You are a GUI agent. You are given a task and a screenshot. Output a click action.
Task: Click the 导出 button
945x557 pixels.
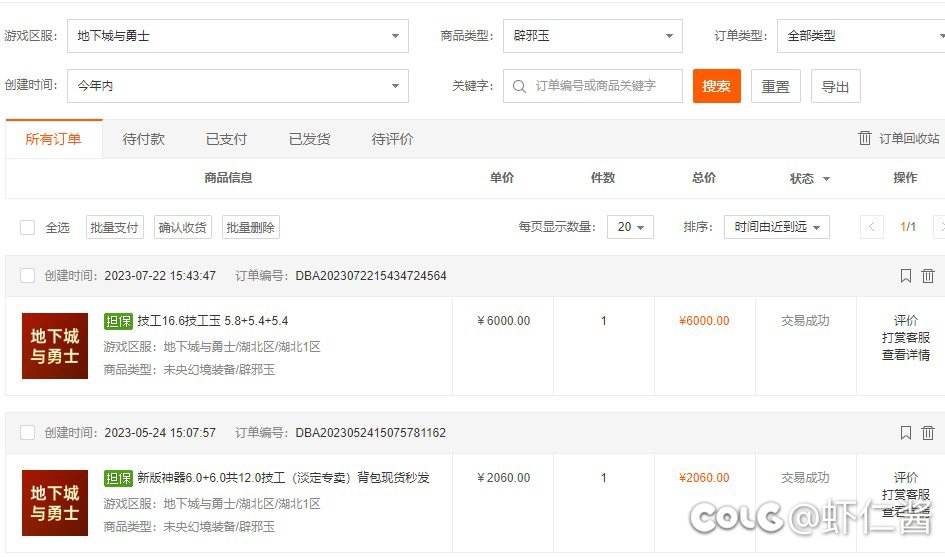pos(835,86)
